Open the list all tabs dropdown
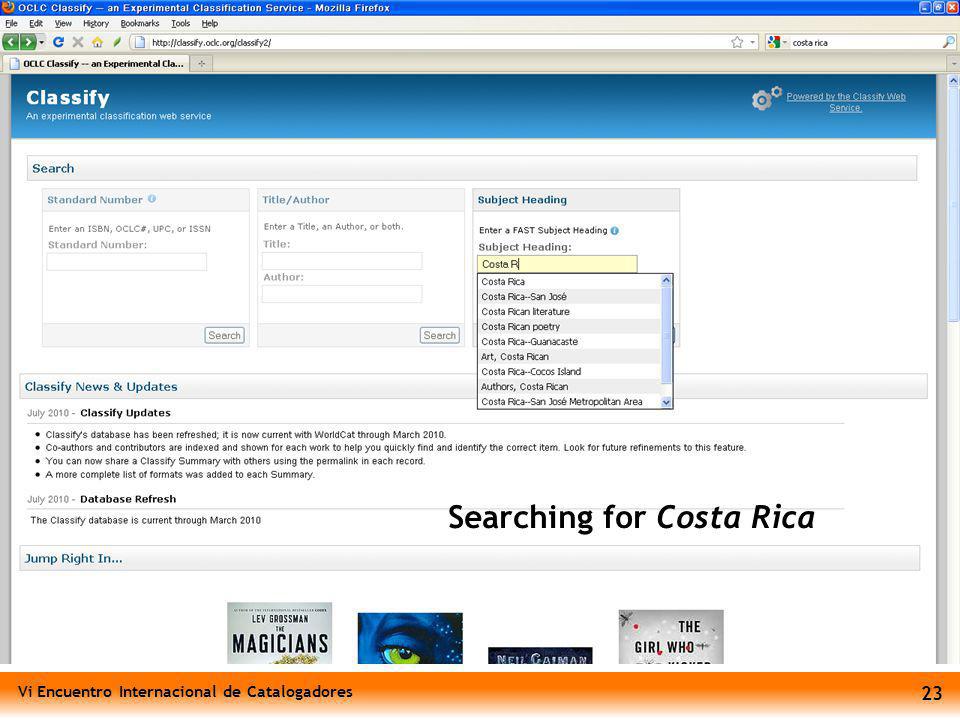This screenshot has width=960, height=720. 953,63
